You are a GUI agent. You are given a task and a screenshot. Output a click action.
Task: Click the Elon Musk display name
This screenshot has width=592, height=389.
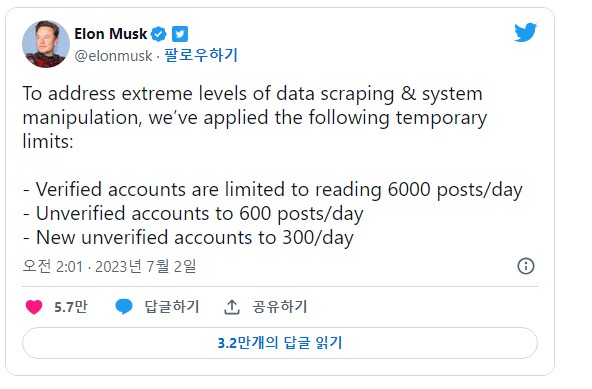(111, 34)
